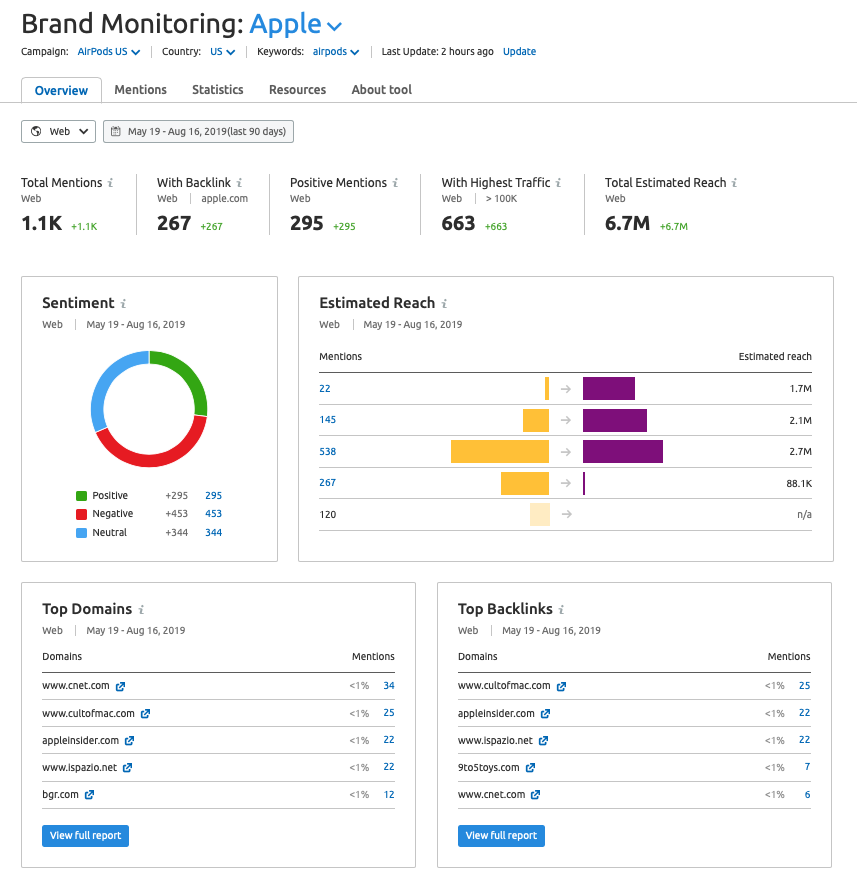Click the purple 2.7M estimated reach bar
Image resolution: width=857 pixels, height=886 pixels.
click(x=623, y=451)
